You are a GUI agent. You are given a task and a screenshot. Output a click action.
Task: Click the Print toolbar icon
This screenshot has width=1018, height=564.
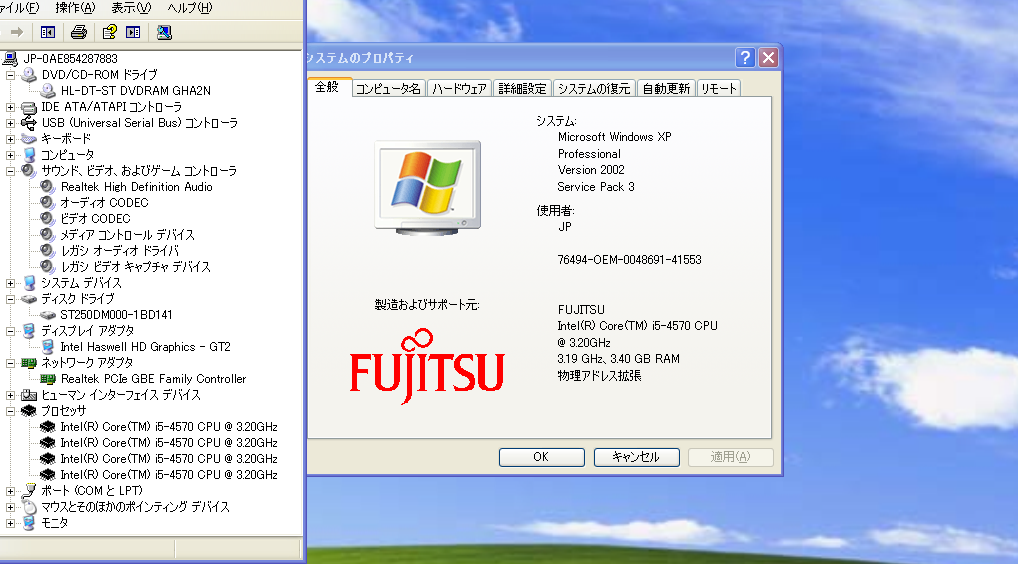tap(79, 32)
